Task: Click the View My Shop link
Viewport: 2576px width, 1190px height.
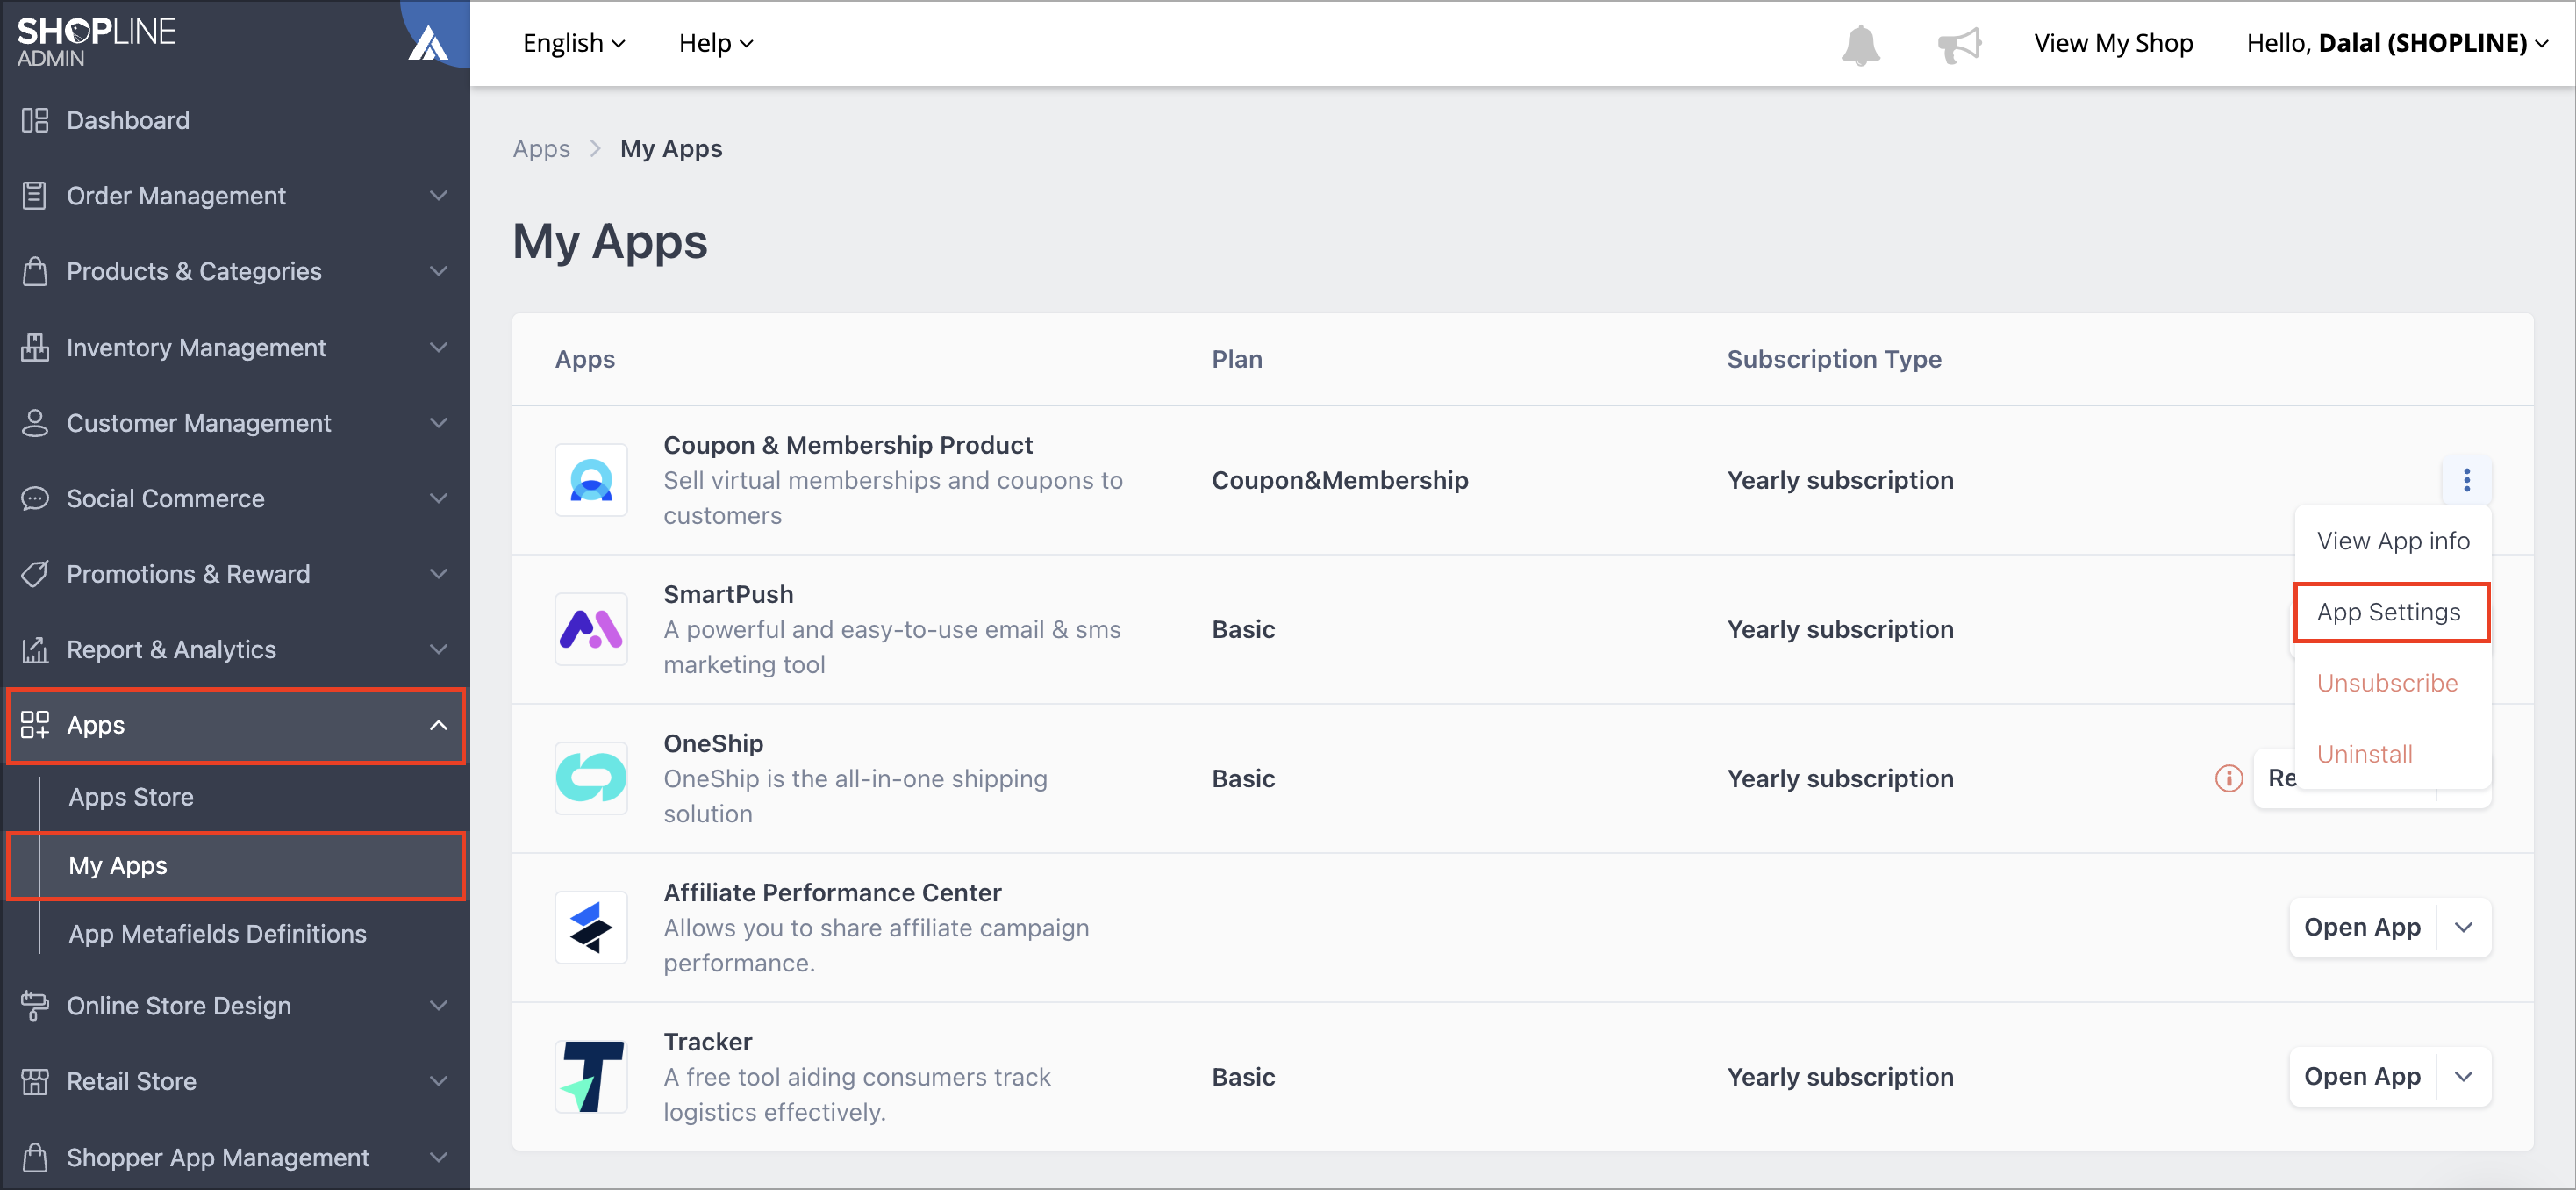Action: [2113, 43]
